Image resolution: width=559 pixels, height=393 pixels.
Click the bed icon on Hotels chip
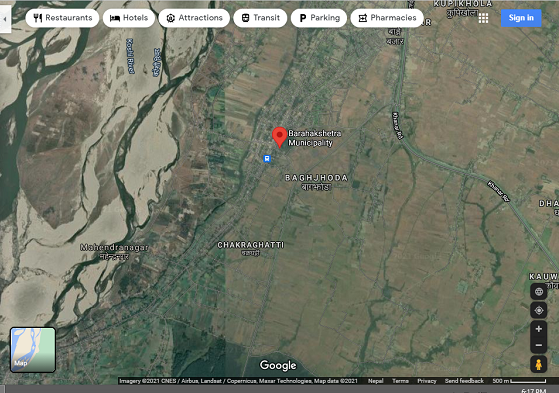(x=115, y=18)
